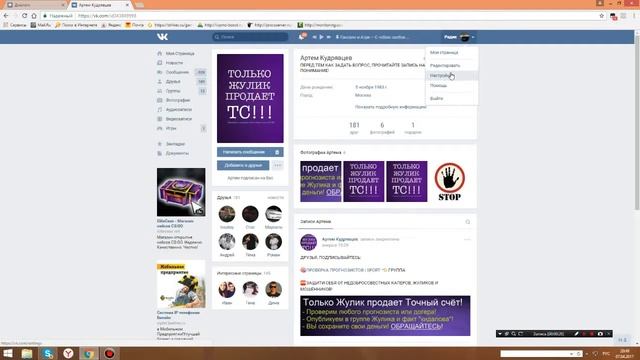This screenshot has width=640, height=360.
Task: Focus the VK search field
Action: pyautogui.click(x=250, y=37)
